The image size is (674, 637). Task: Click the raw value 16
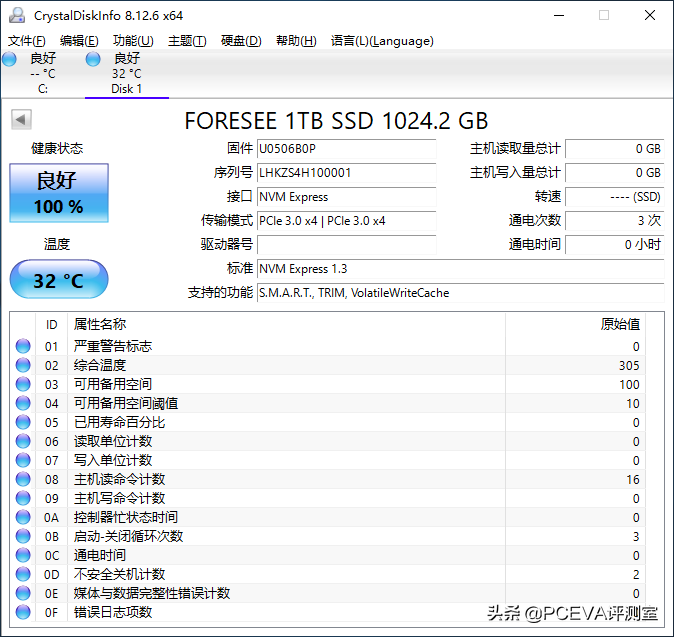tap(633, 479)
